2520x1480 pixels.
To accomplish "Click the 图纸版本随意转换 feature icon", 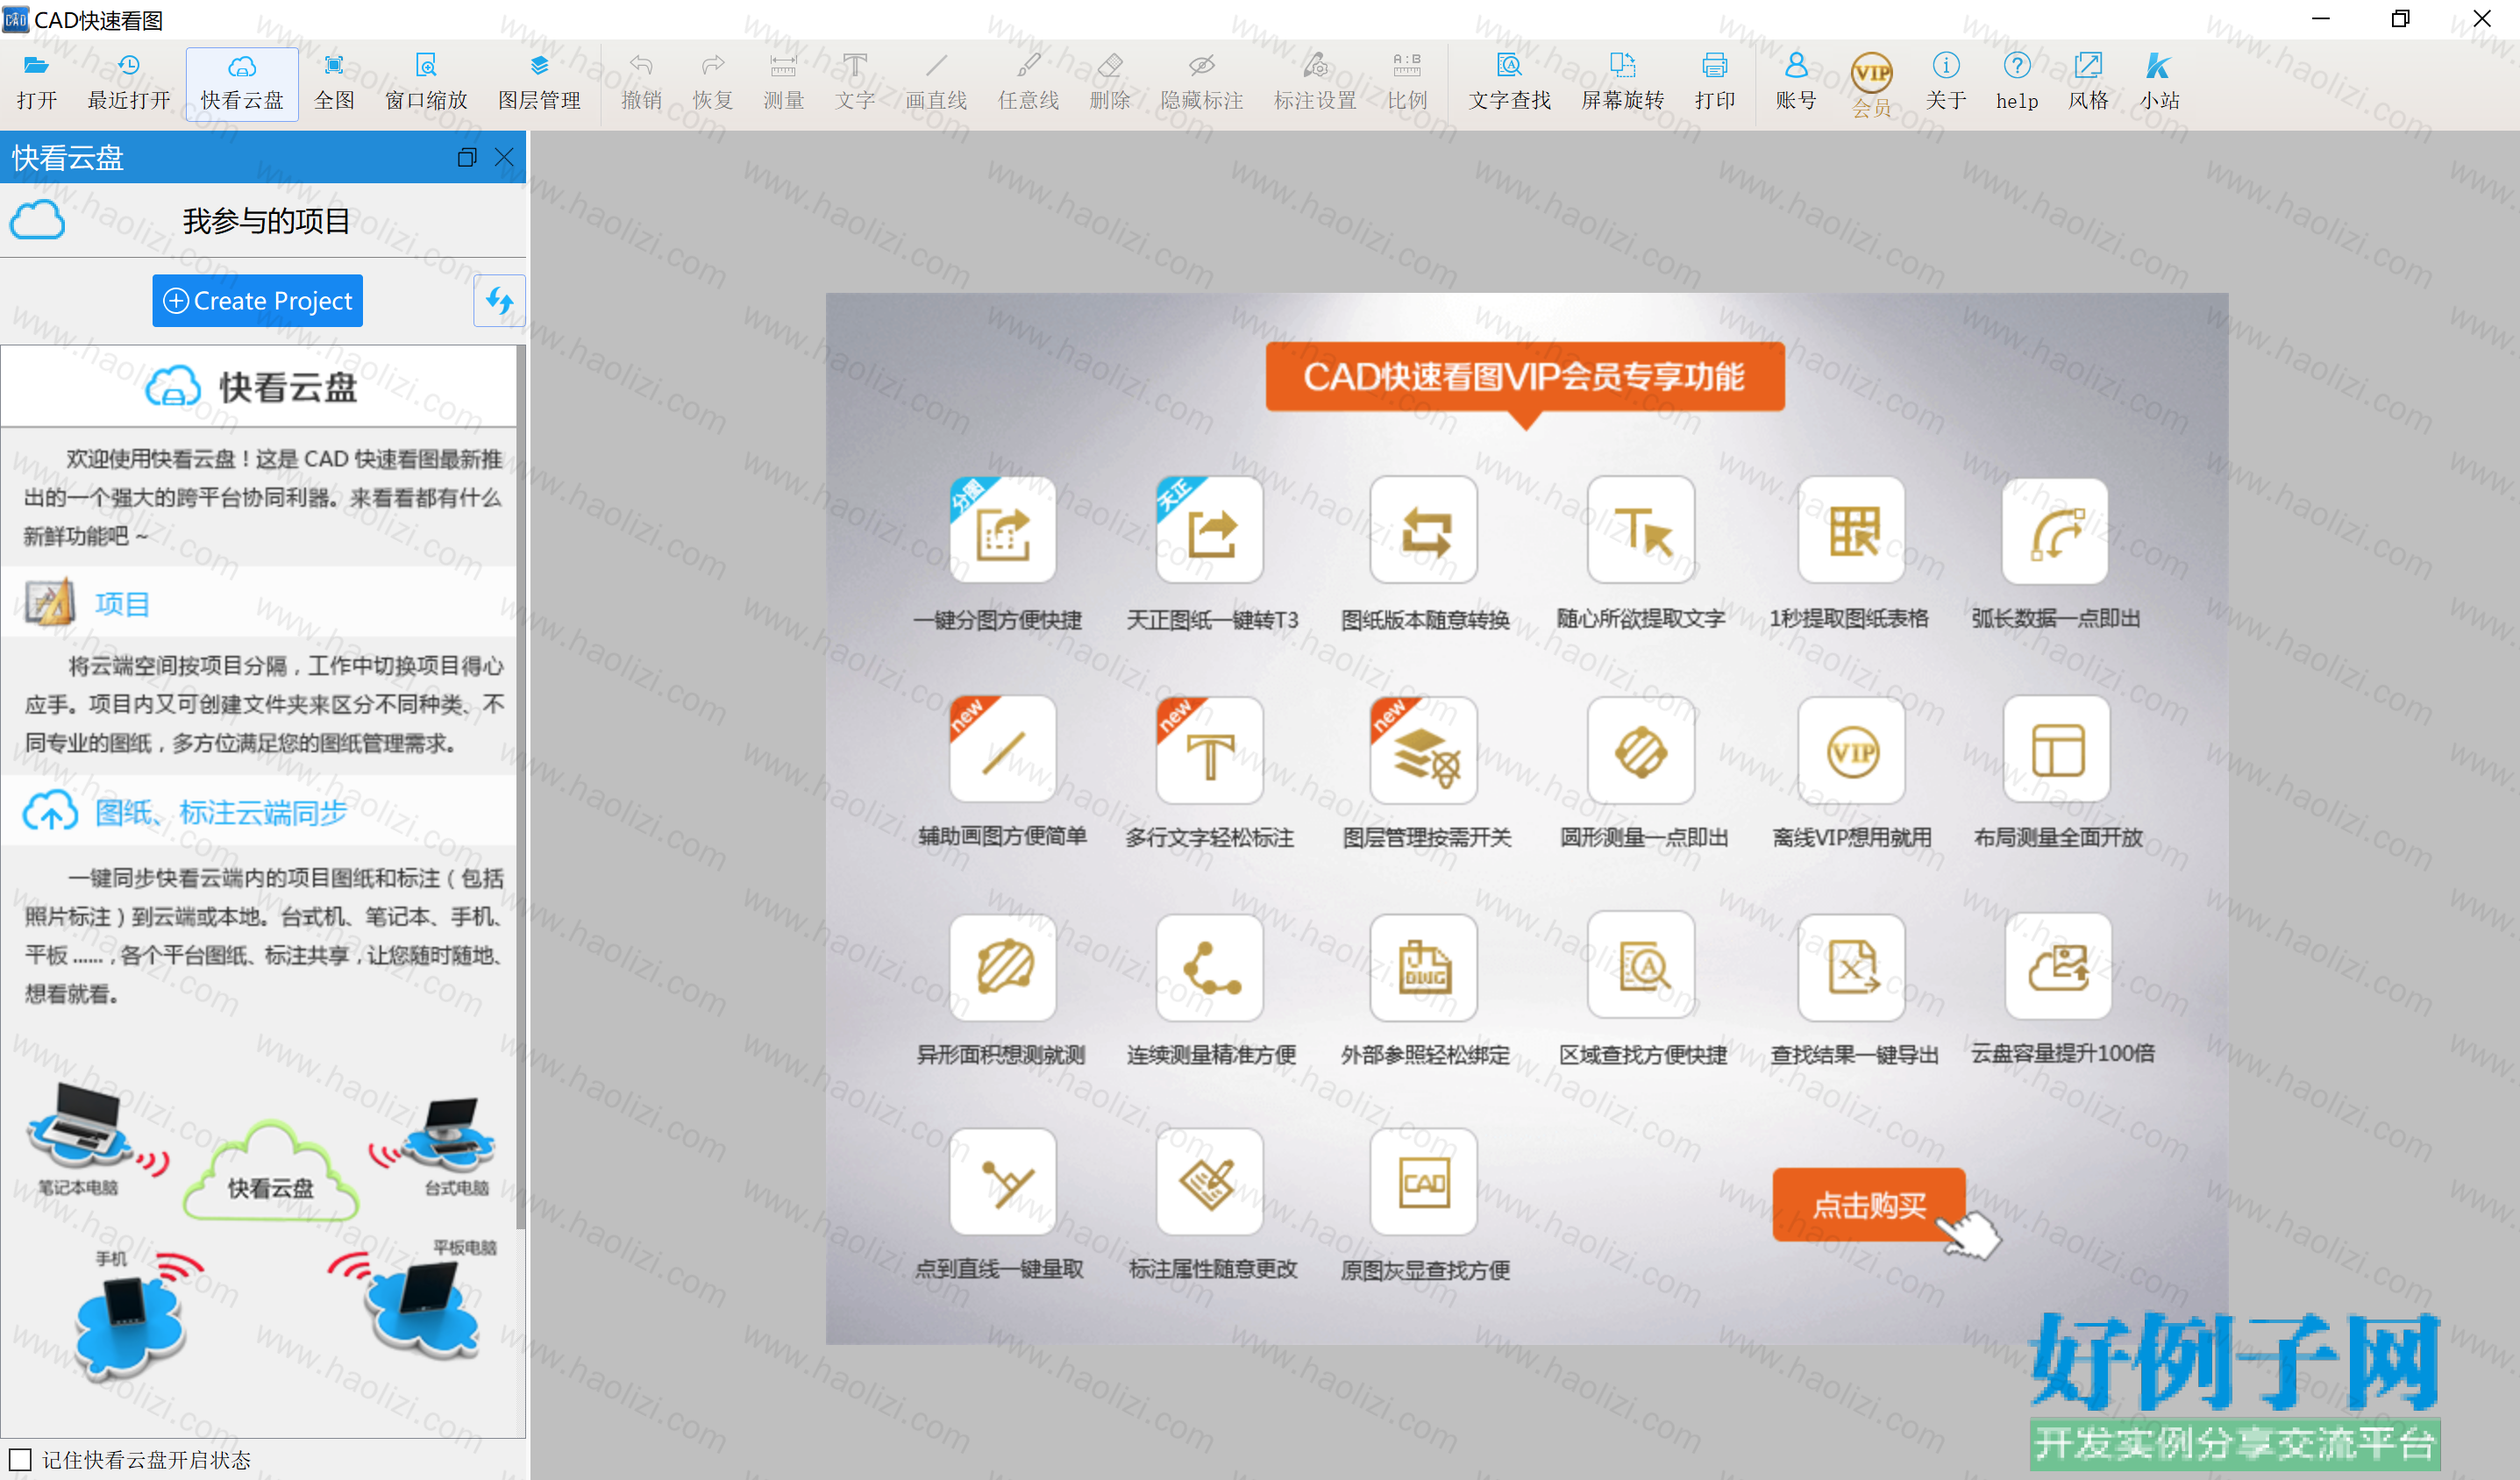I will [1424, 530].
